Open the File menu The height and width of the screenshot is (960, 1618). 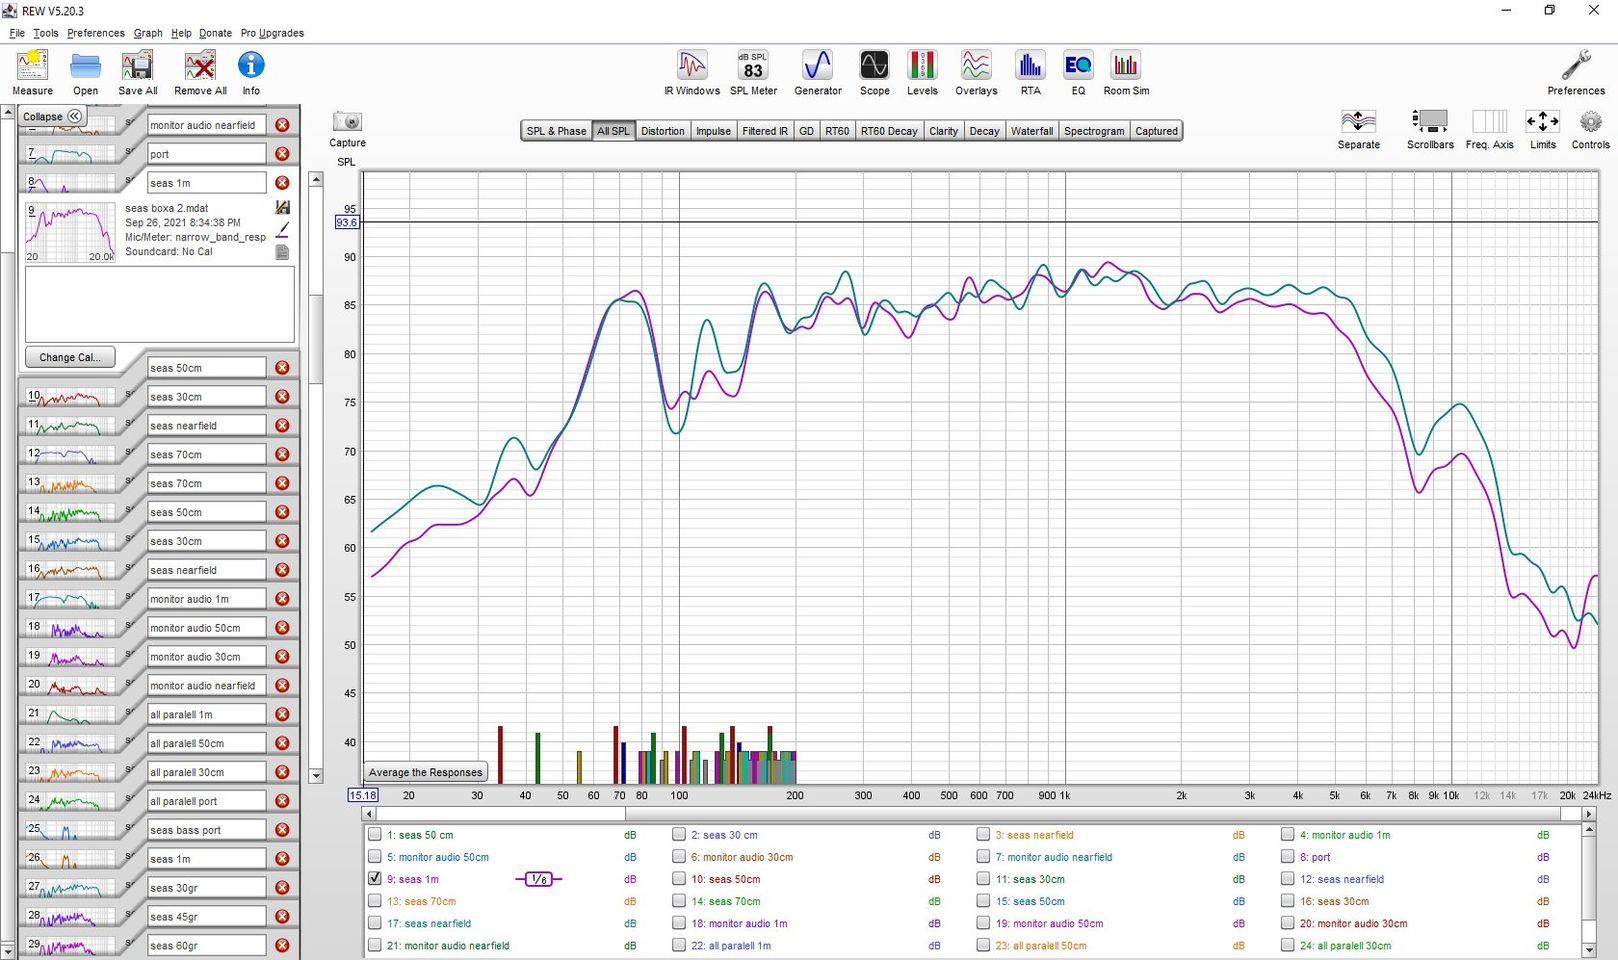coord(17,33)
